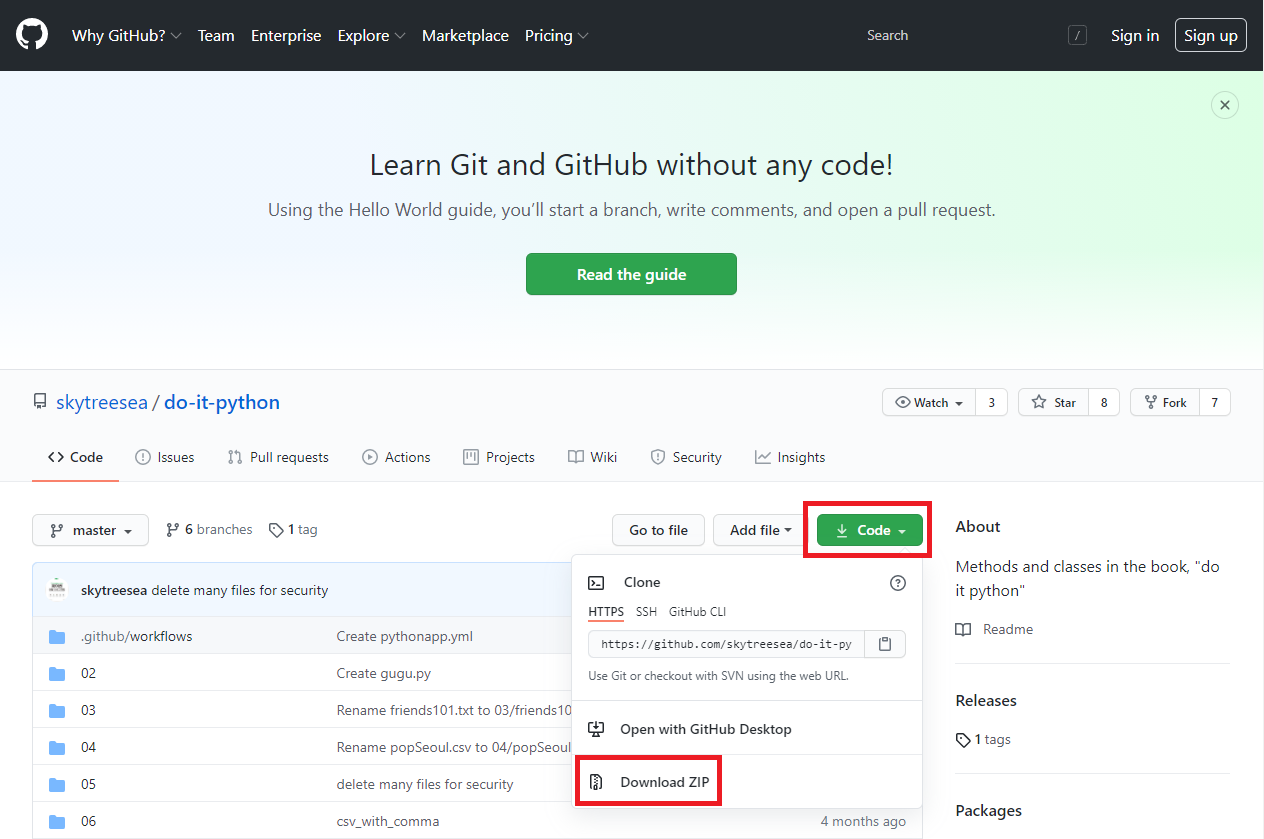
Task: Copy the clone URL with clipboard icon
Action: 885,644
